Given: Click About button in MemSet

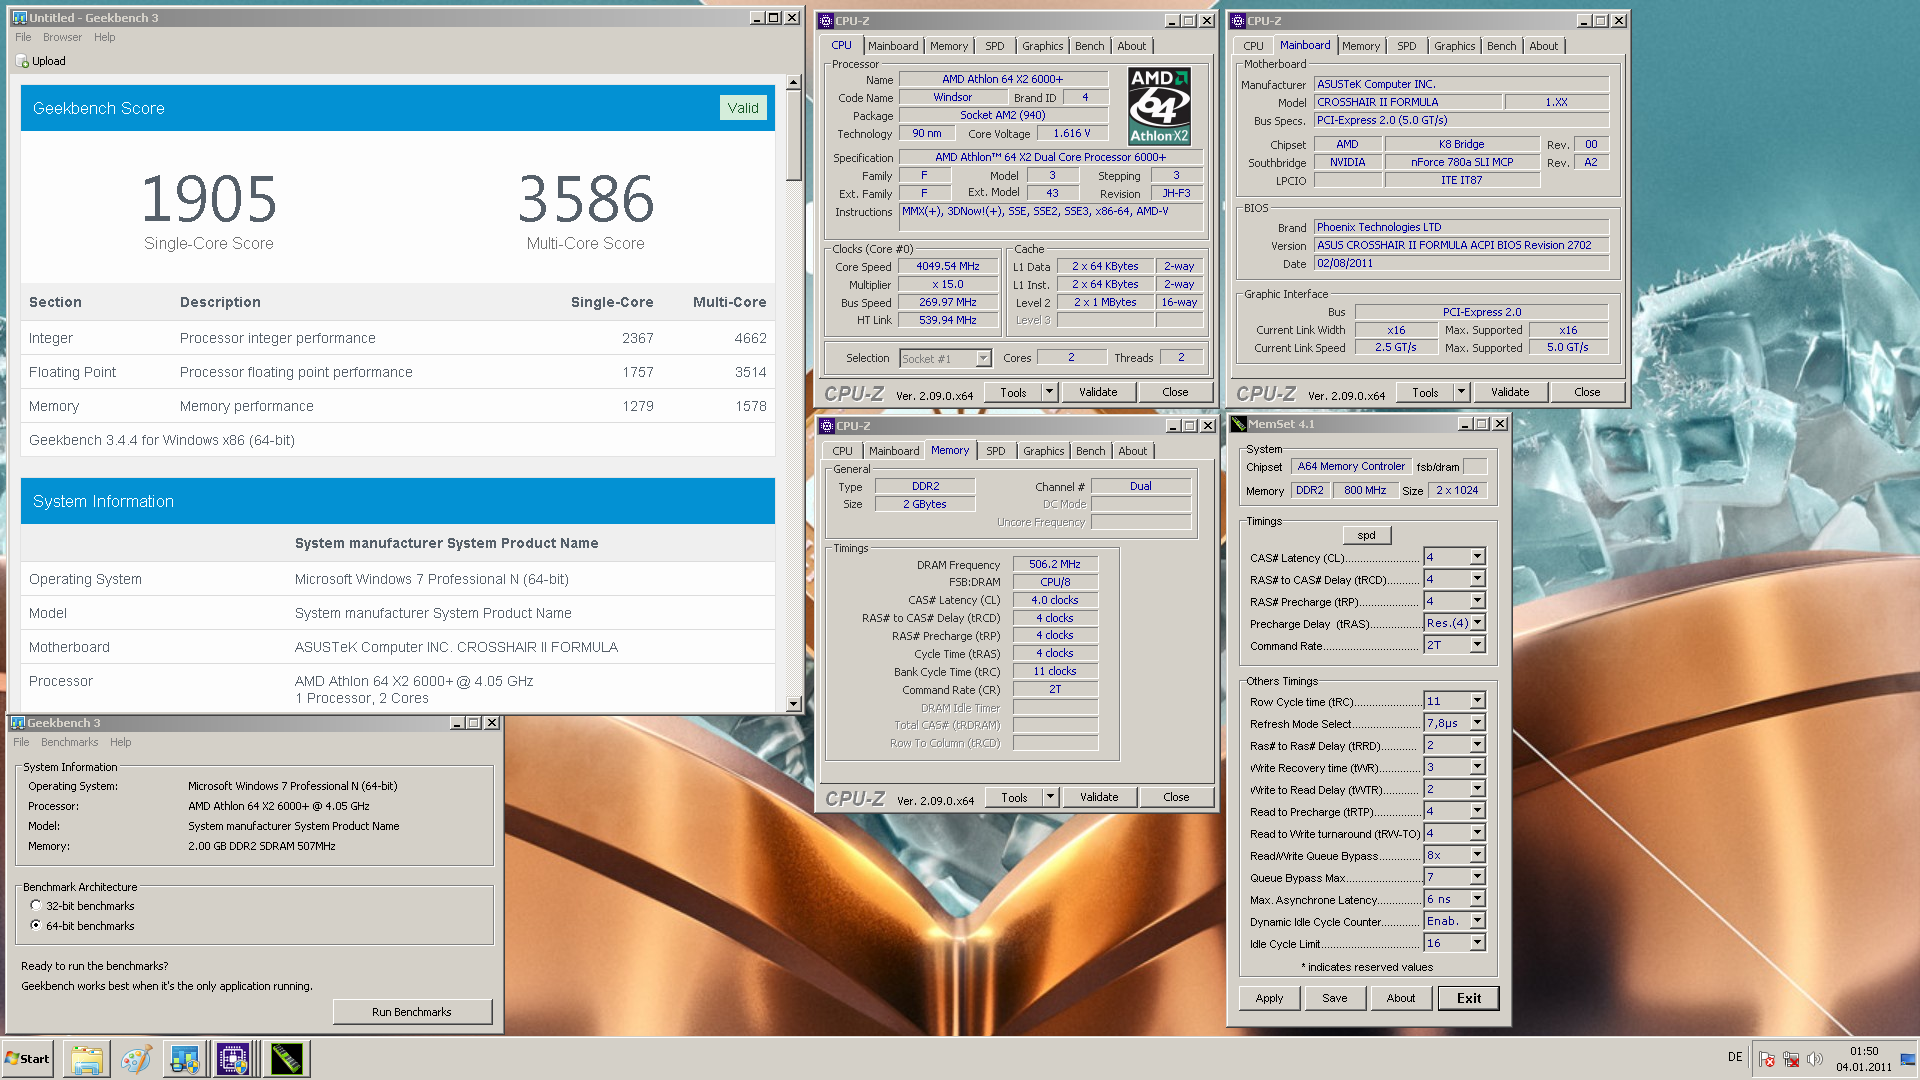Looking at the screenshot, I should coord(1401,998).
